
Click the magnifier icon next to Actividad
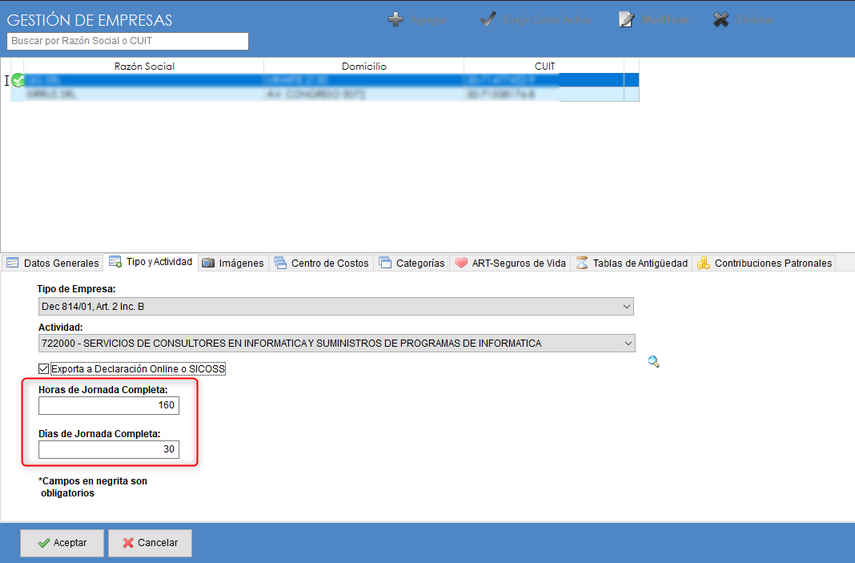(654, 362)
